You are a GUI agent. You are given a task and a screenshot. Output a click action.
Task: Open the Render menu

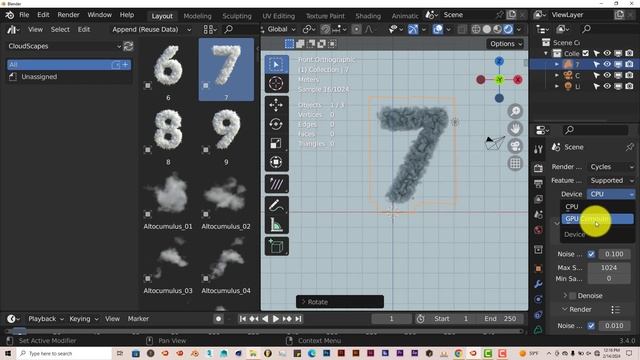click(x=68, y=15)
